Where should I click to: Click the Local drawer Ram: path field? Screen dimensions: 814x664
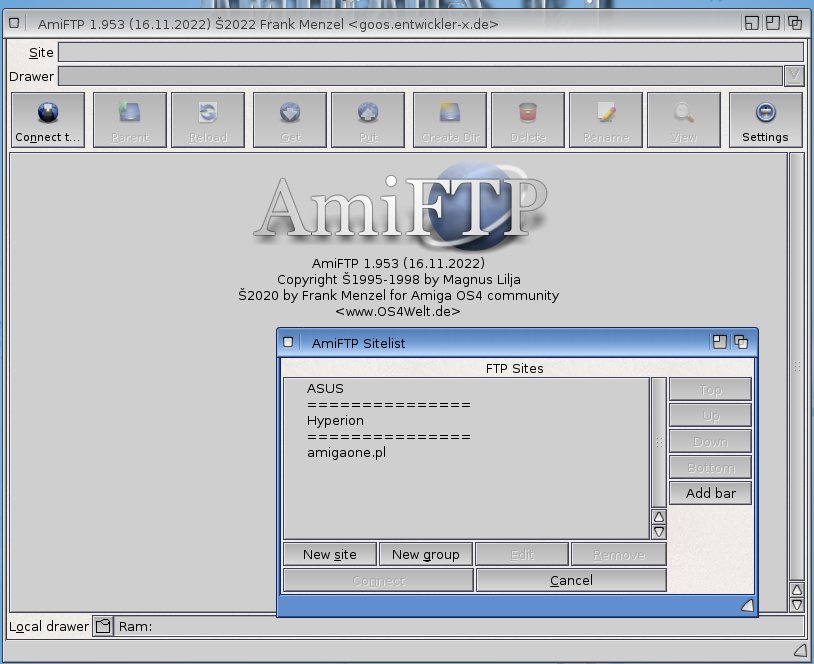pyautogui.click(x=459, y=626)
